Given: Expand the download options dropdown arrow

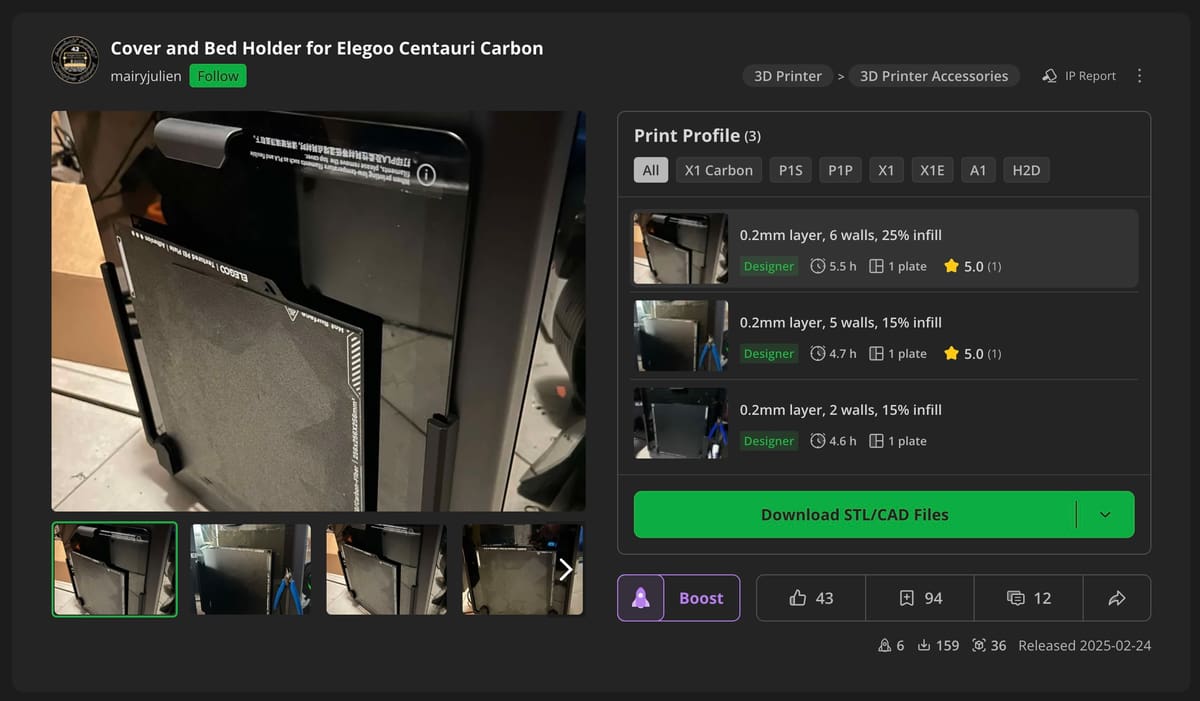Looking at the screenshot, I should [1105, 515].
